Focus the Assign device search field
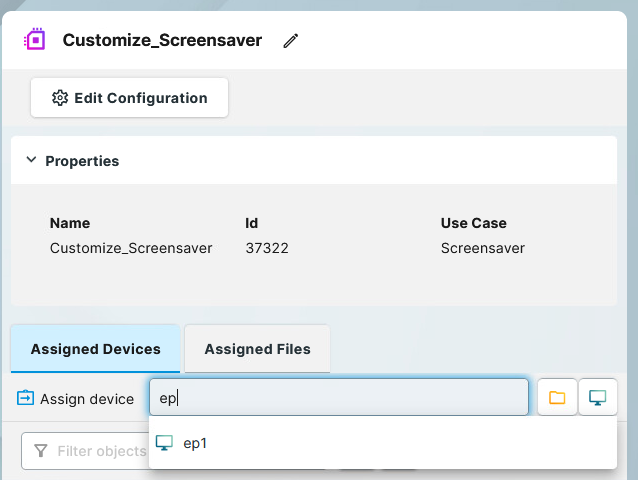Image resolution: width=638 pixels, height=480 pixels. coord(338,397)
